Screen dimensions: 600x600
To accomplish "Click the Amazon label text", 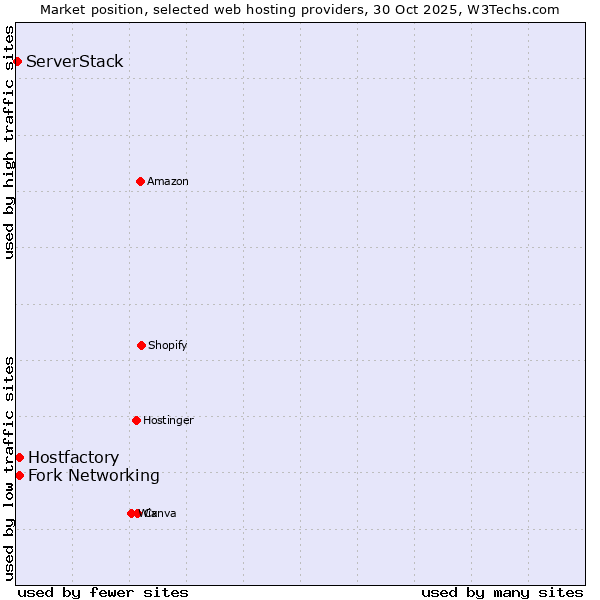I will (168, 181).
